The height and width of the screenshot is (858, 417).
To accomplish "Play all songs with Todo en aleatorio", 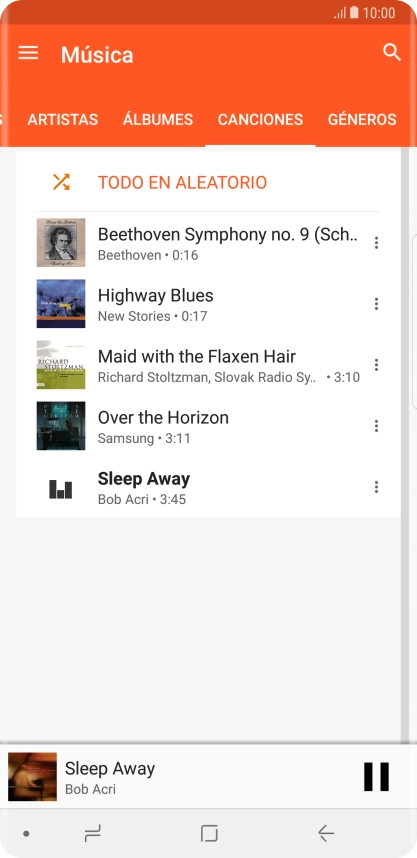I will point(182,182).
